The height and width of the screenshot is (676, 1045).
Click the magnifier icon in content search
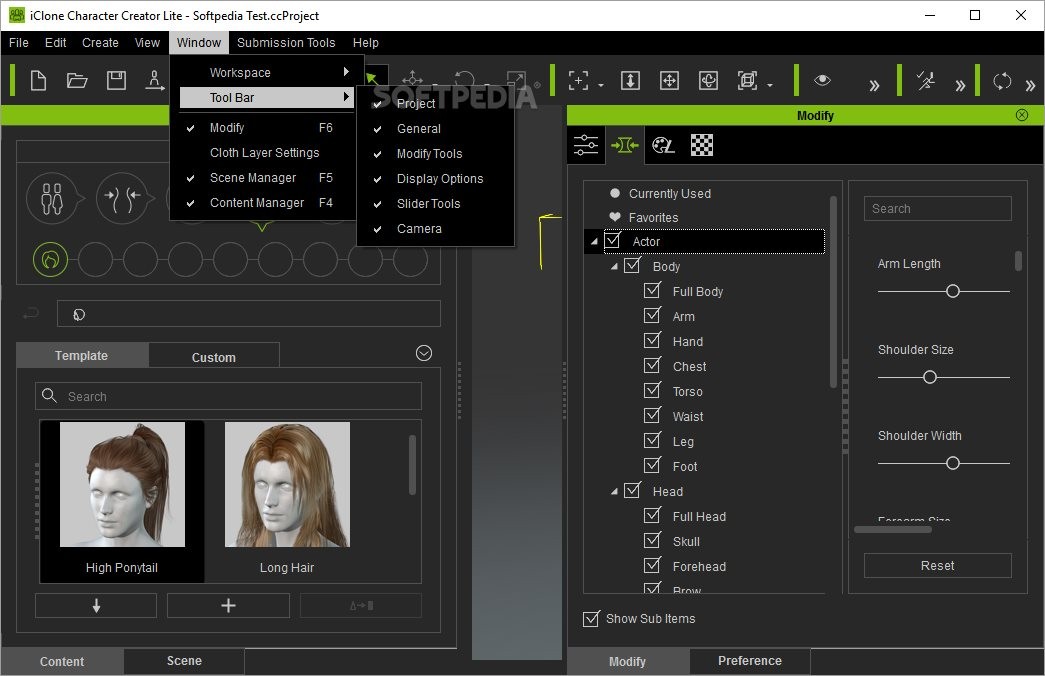pyautogui.click(x=49, y=396)
